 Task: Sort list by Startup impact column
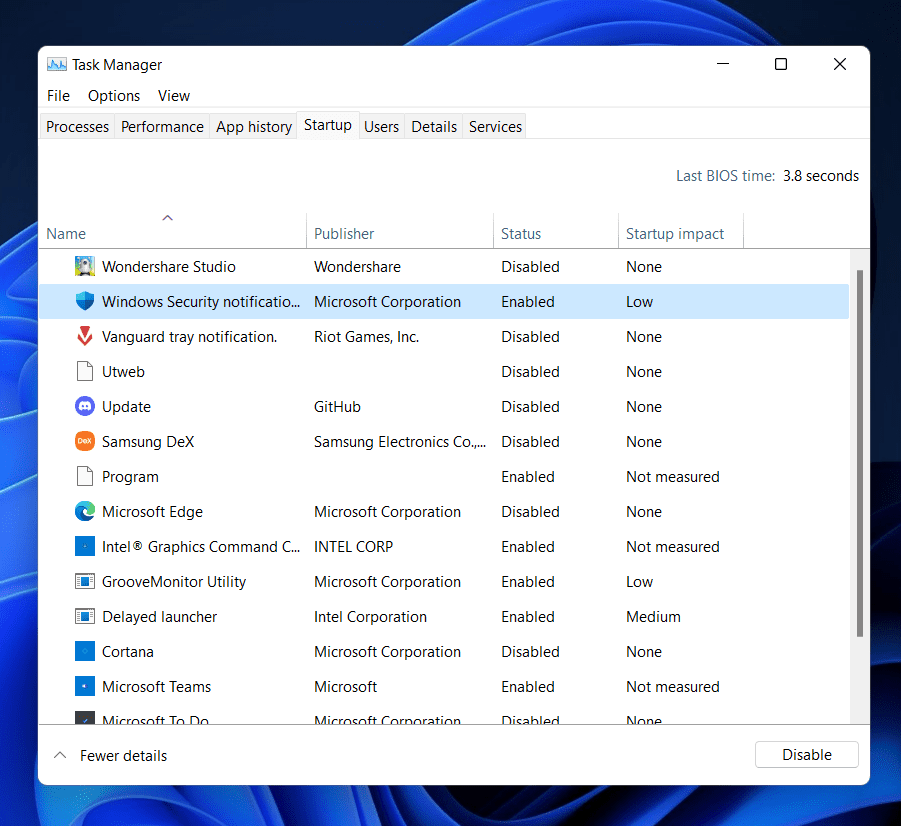click(675, 234)
